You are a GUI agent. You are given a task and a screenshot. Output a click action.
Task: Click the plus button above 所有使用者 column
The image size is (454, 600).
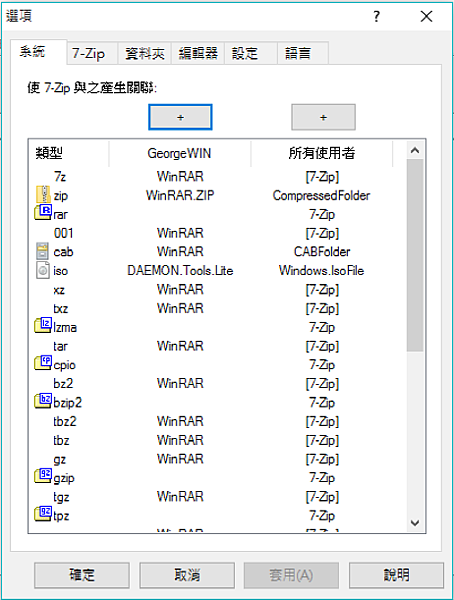click(x=323, y=117)
